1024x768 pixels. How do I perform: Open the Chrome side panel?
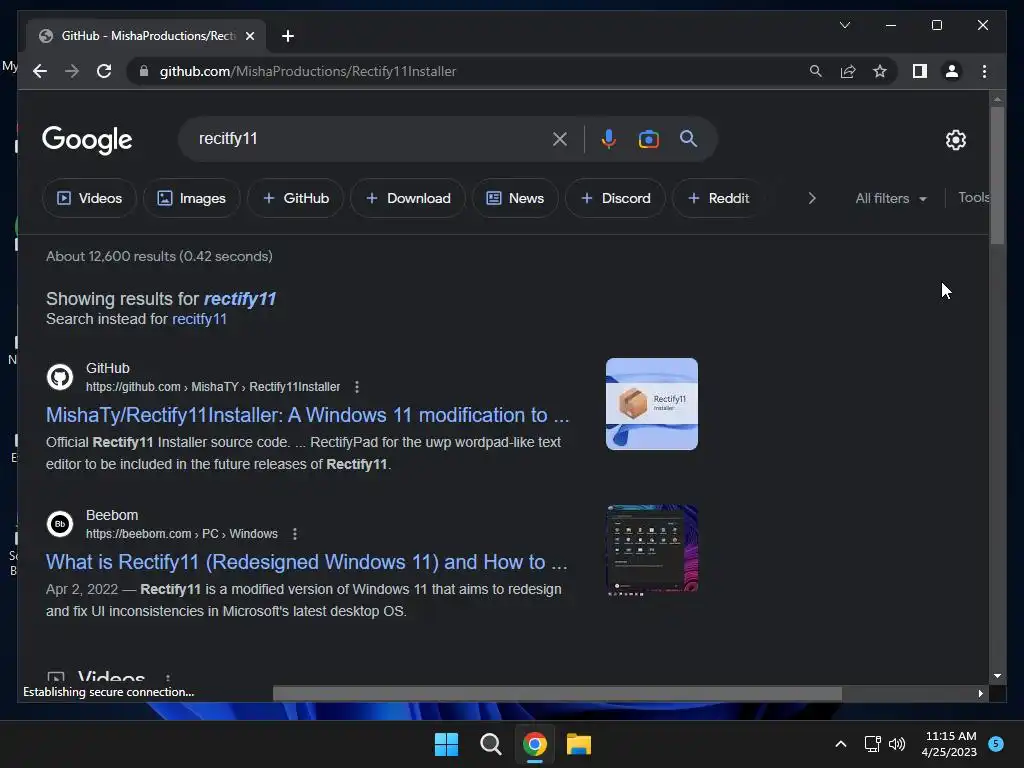coord(920,71)
